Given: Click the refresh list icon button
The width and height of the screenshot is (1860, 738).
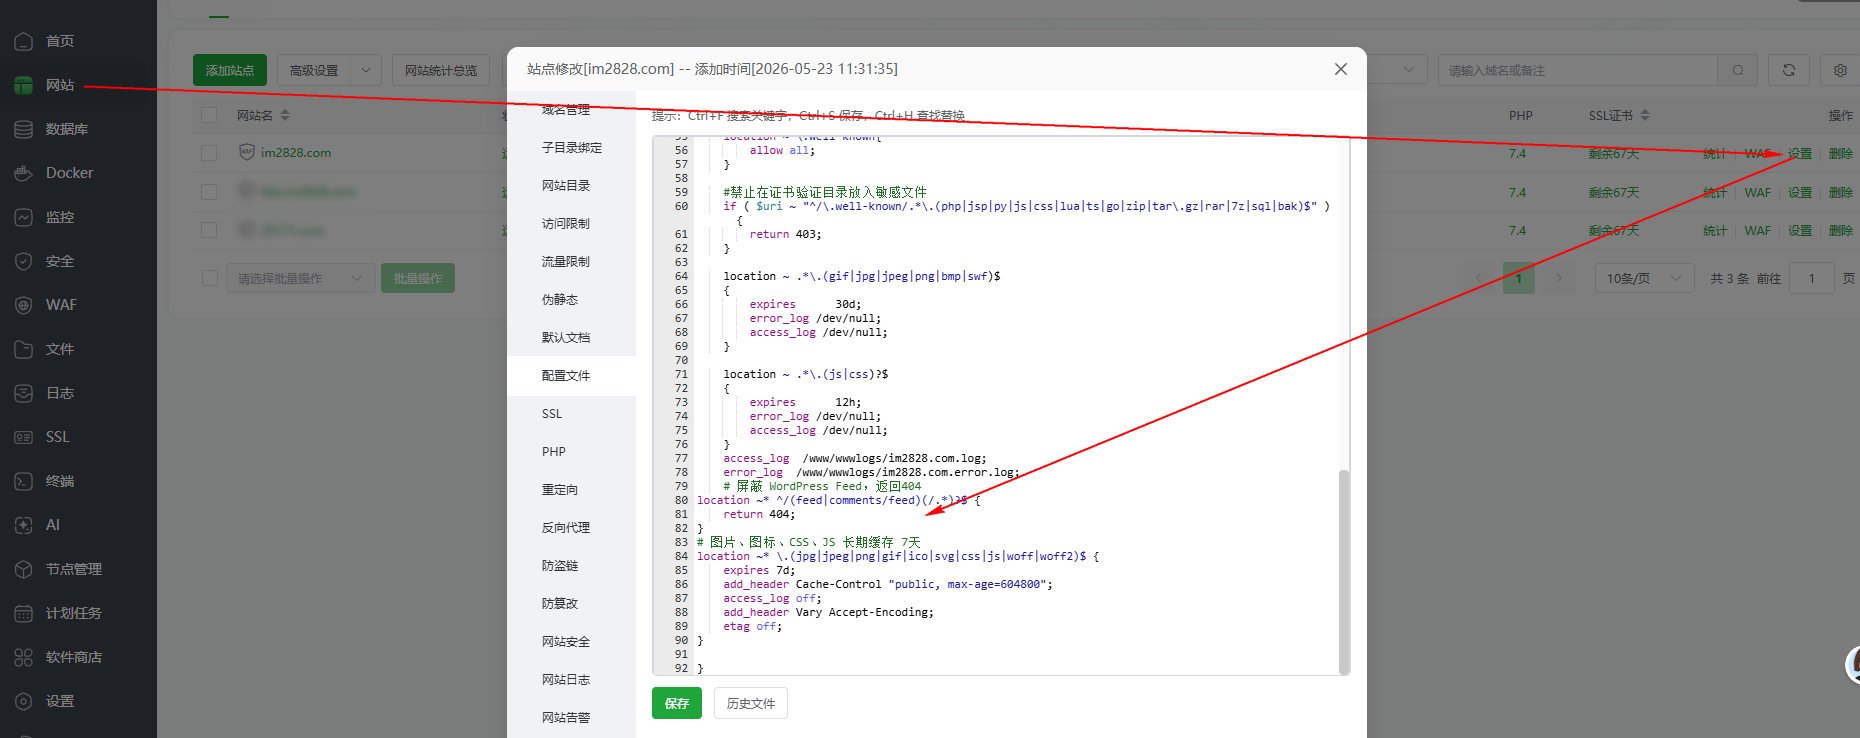Looking at the screenshot, I should point(1789,70).
